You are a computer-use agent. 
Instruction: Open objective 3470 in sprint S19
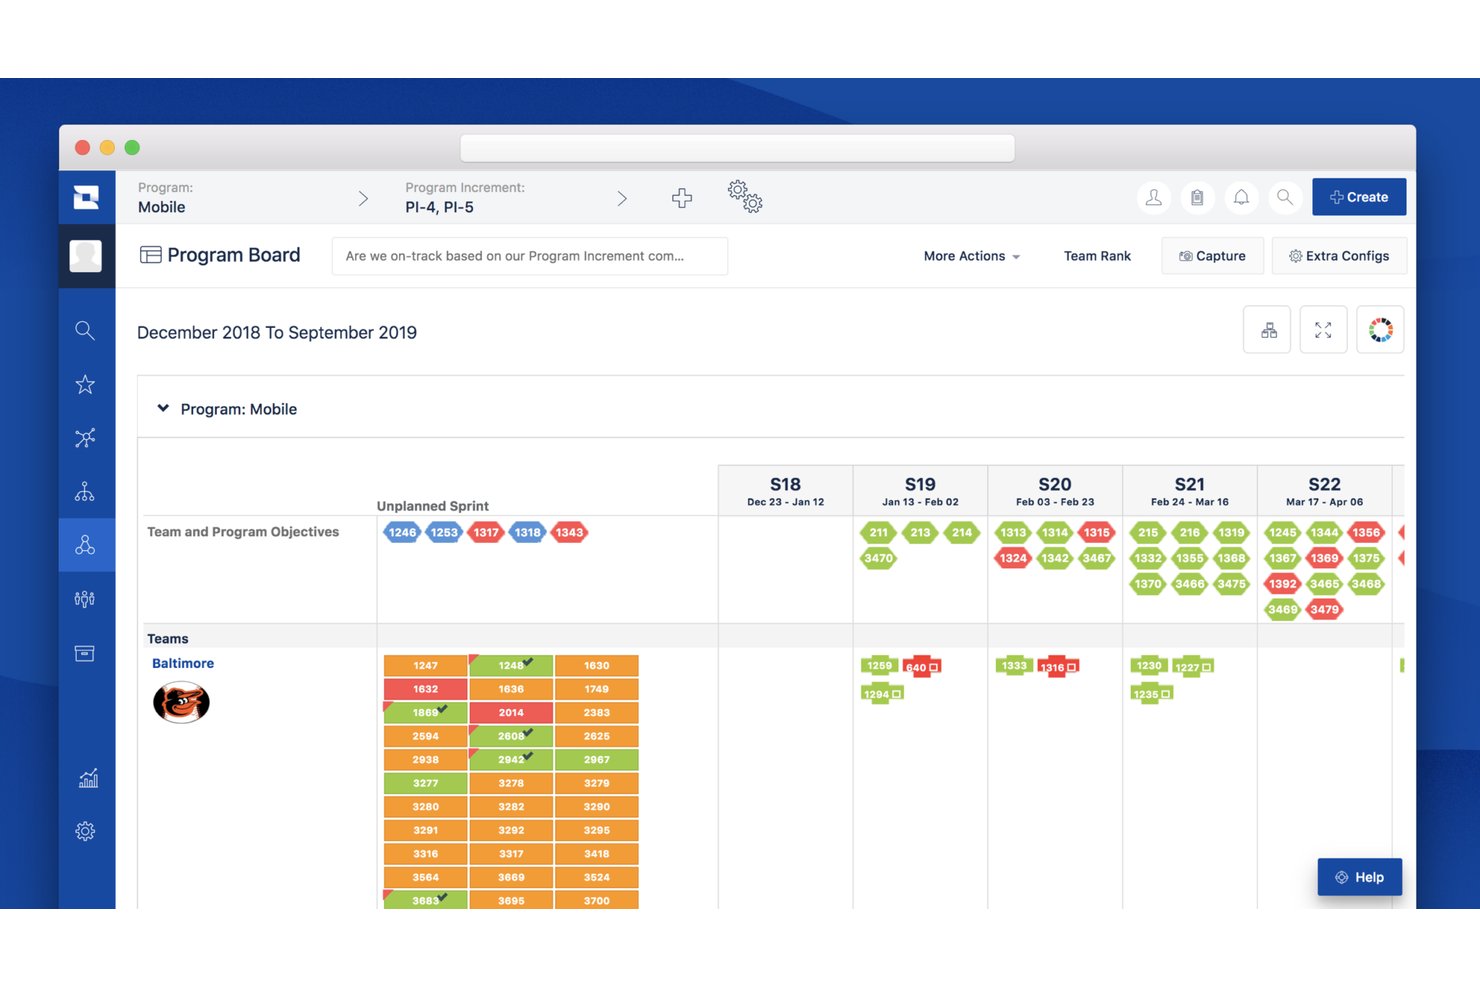click(x=879, y=558)
